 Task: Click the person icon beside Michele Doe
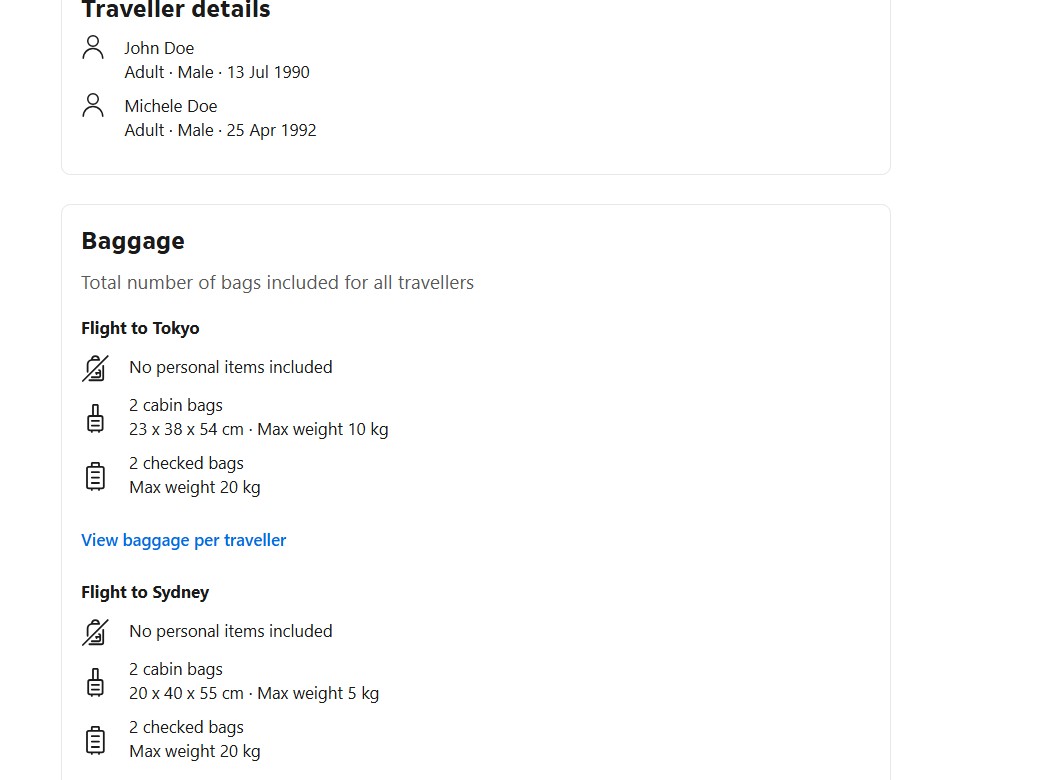93,105
